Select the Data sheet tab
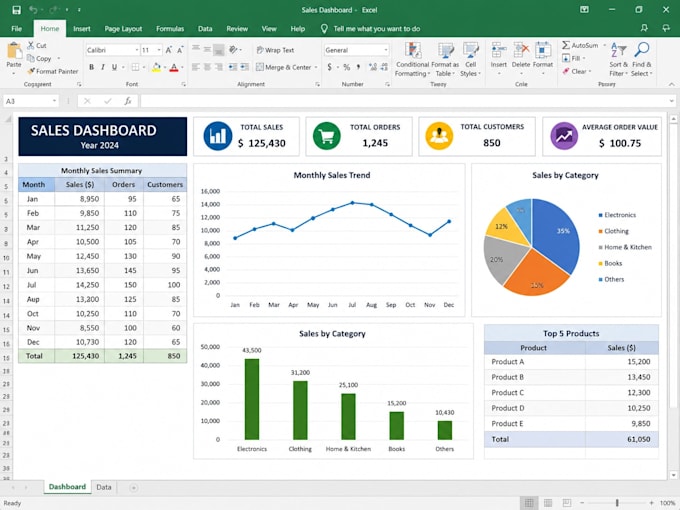The height and width of the screenshot is (510, 680). coord(104,487)
